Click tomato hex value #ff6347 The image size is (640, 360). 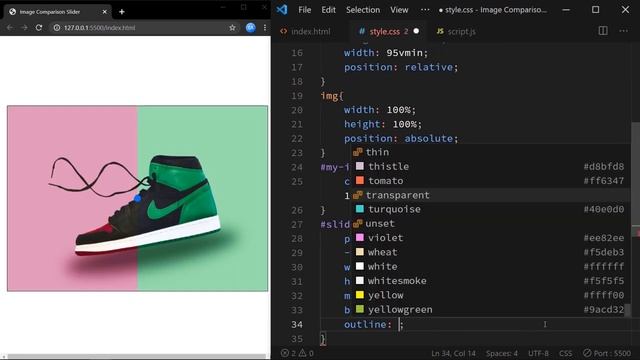pos(604,180)
